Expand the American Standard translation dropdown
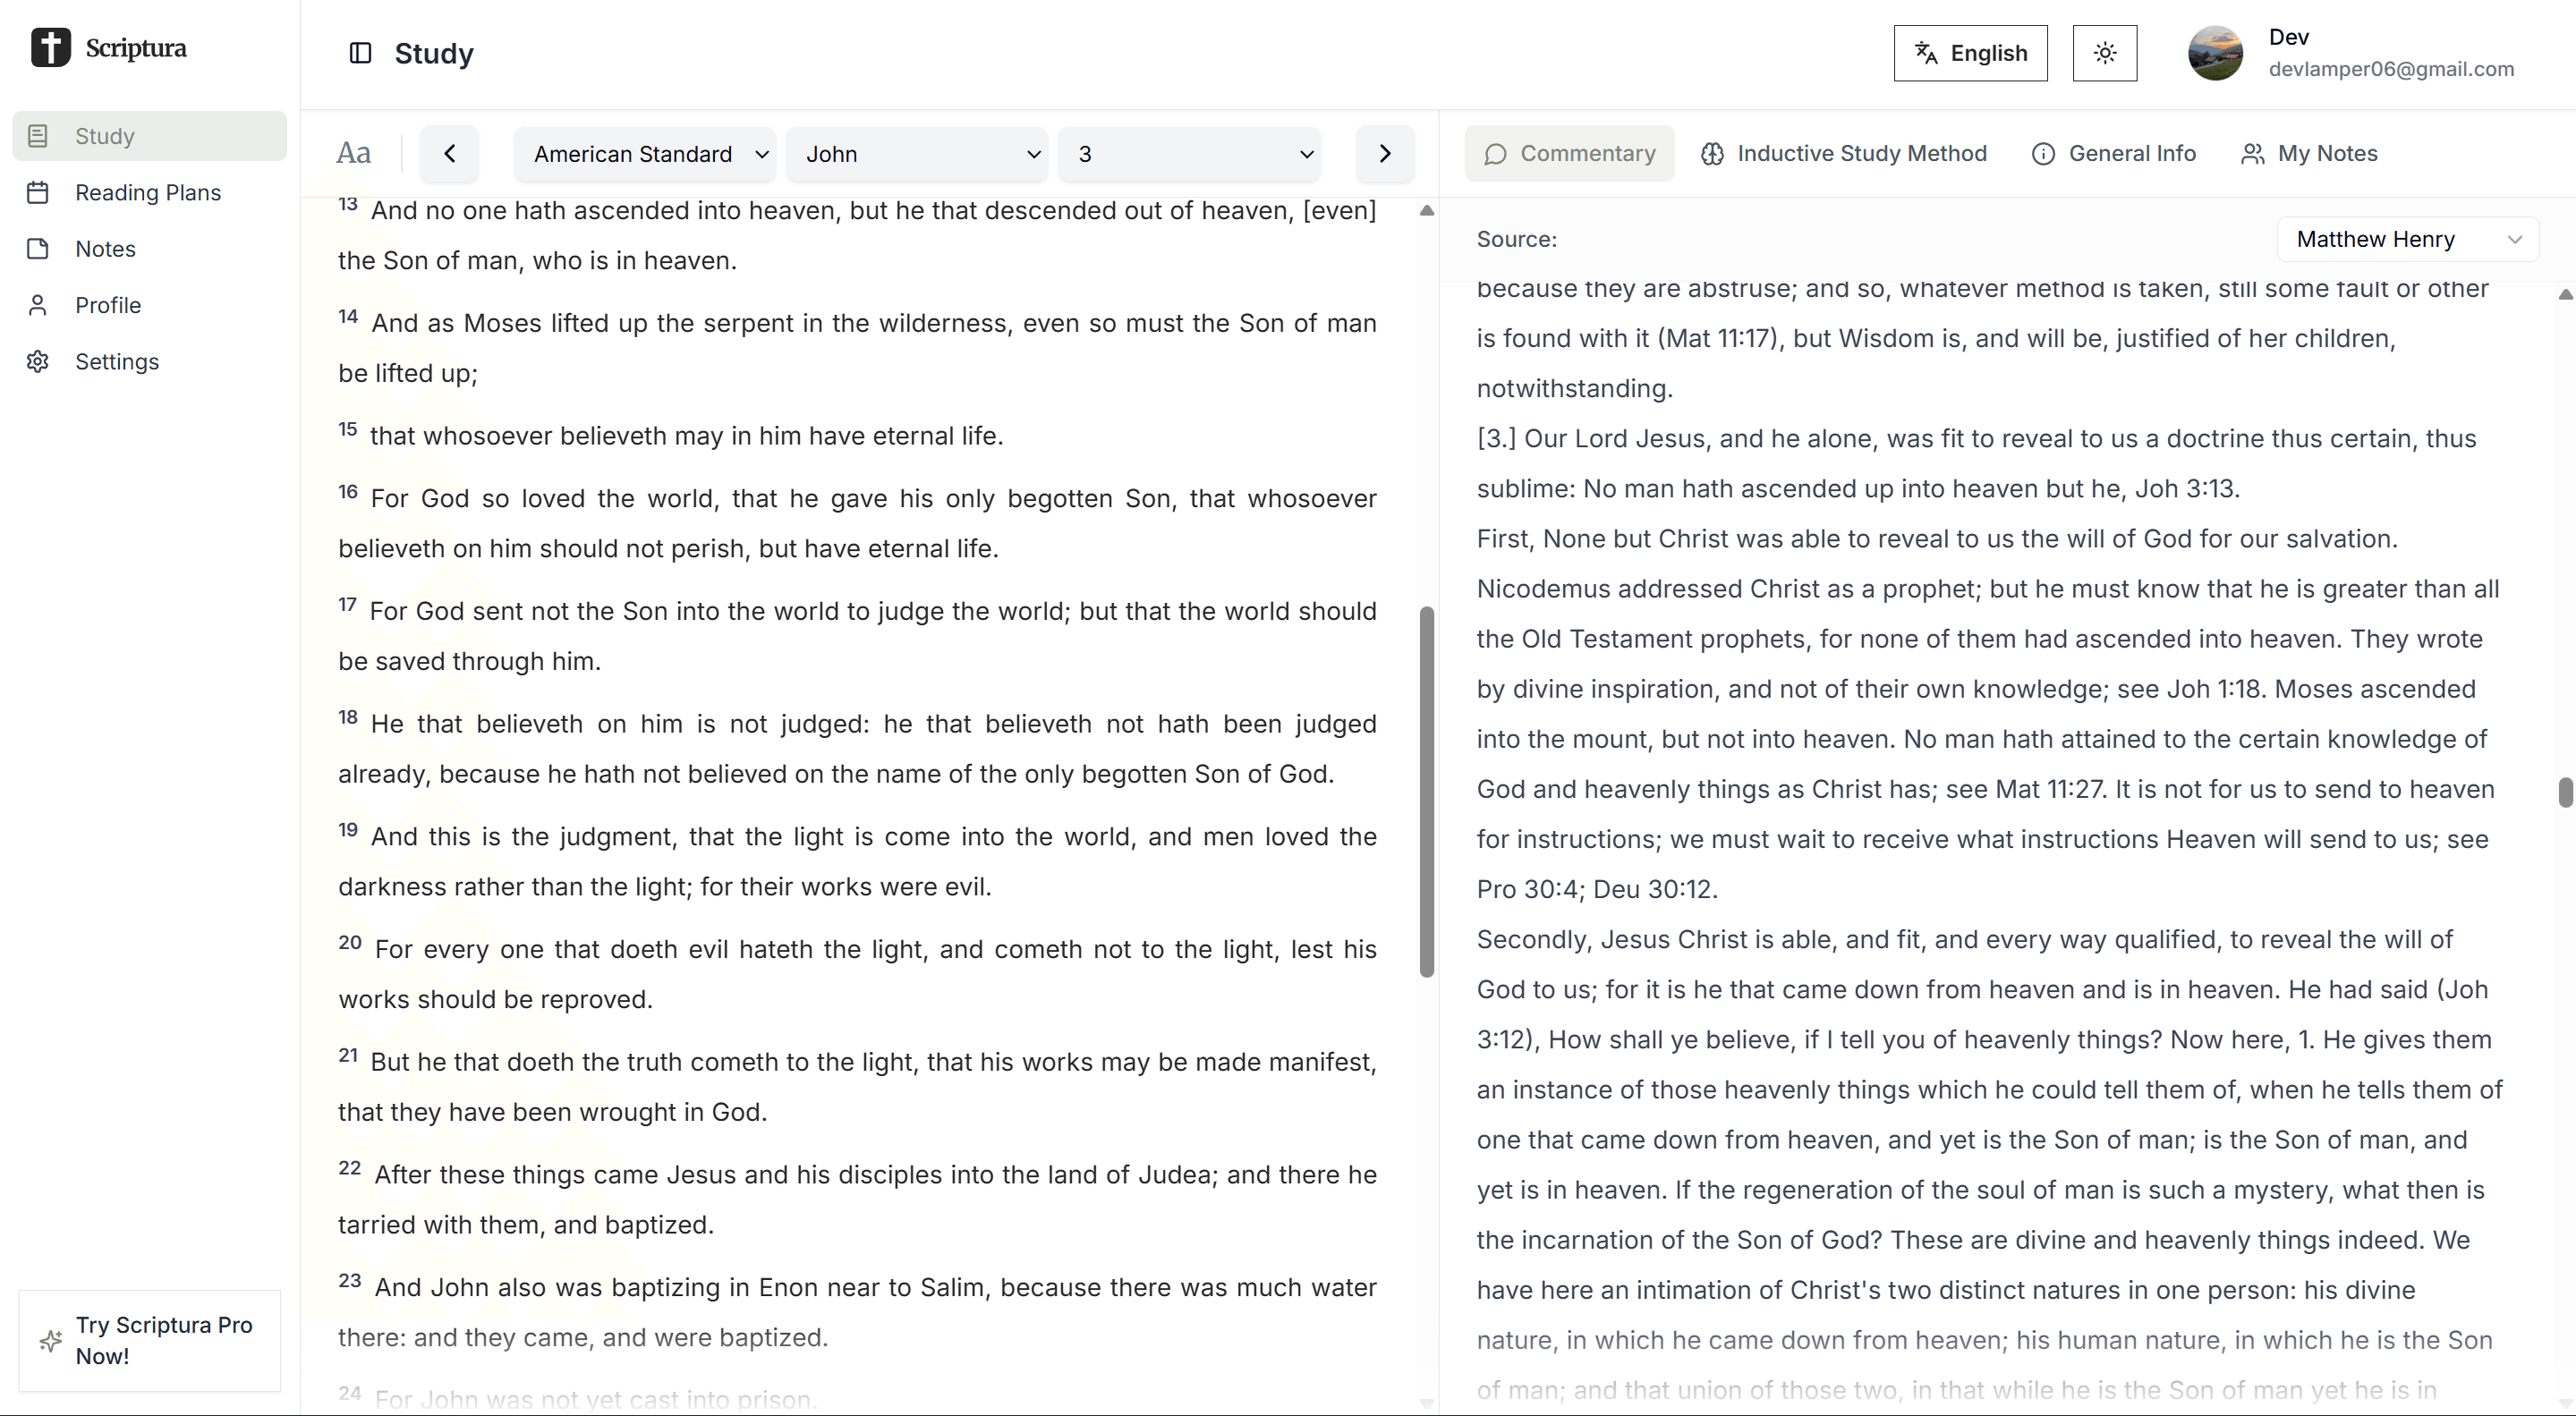The height and width of the screenshot is (1416, 2576). [x=645, y=154]
